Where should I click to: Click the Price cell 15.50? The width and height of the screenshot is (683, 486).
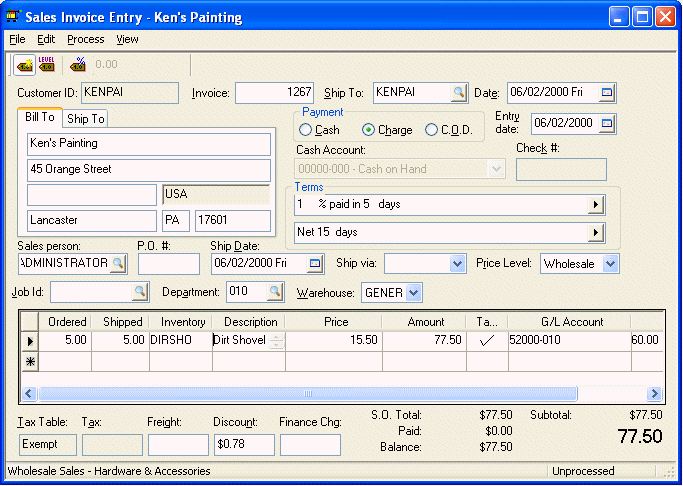coord(334,341)
